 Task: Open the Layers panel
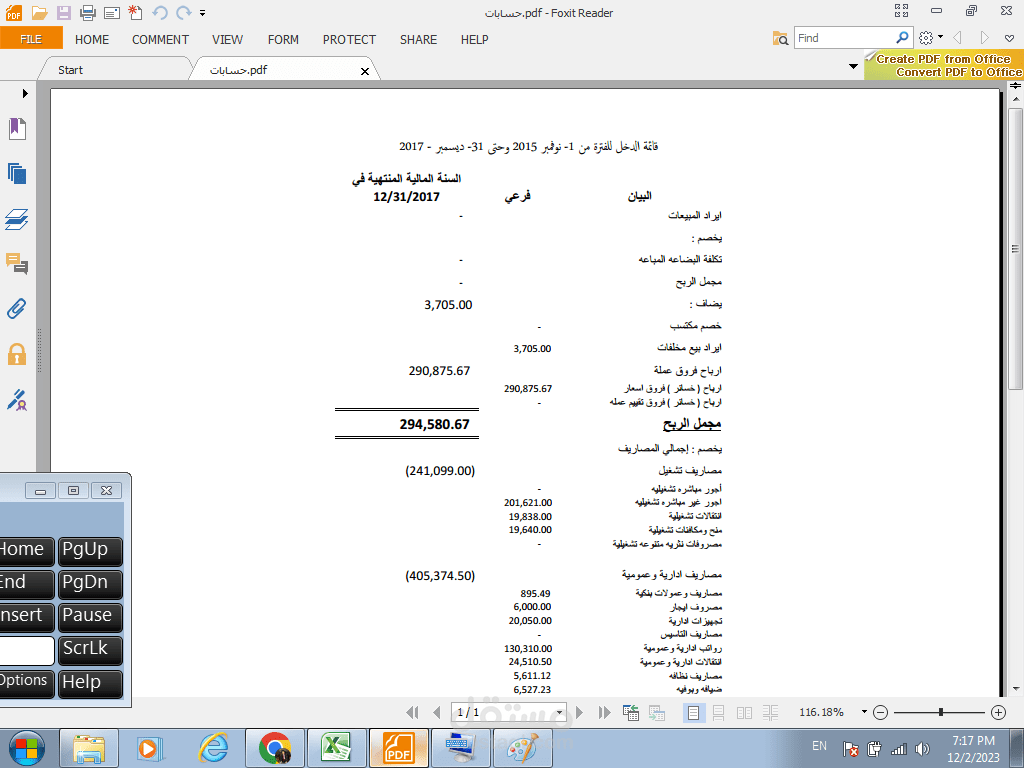click(17, 219)
